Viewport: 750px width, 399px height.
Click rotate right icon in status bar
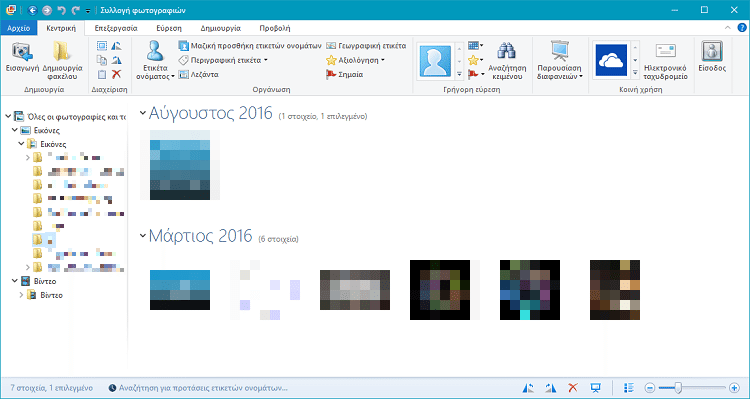[x=551, y=388]
